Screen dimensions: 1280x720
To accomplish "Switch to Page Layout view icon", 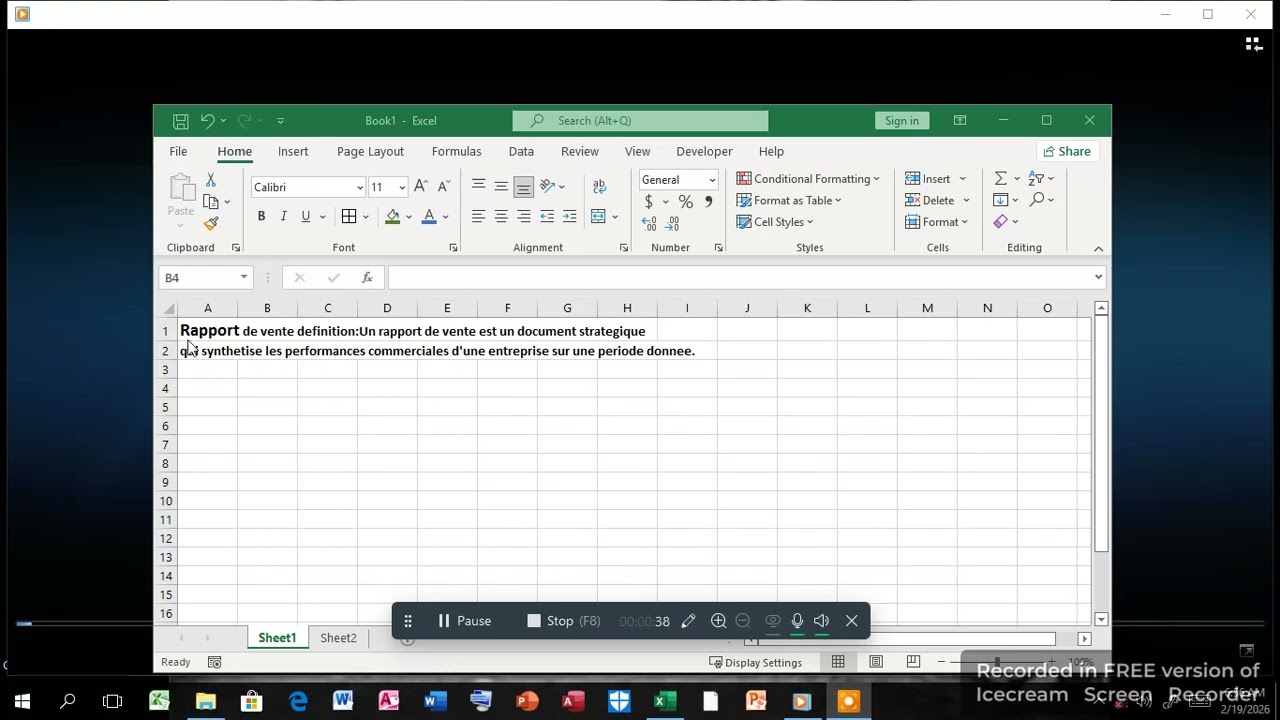I will pos(876,662).
